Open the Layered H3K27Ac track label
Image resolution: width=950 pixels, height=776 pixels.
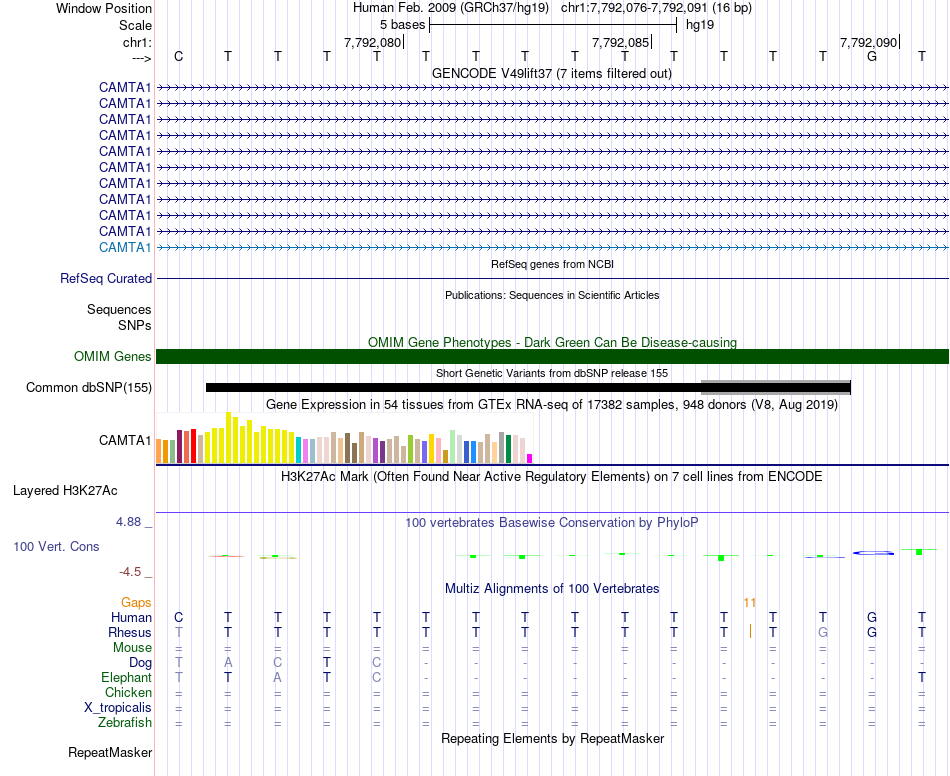point(65,491)
